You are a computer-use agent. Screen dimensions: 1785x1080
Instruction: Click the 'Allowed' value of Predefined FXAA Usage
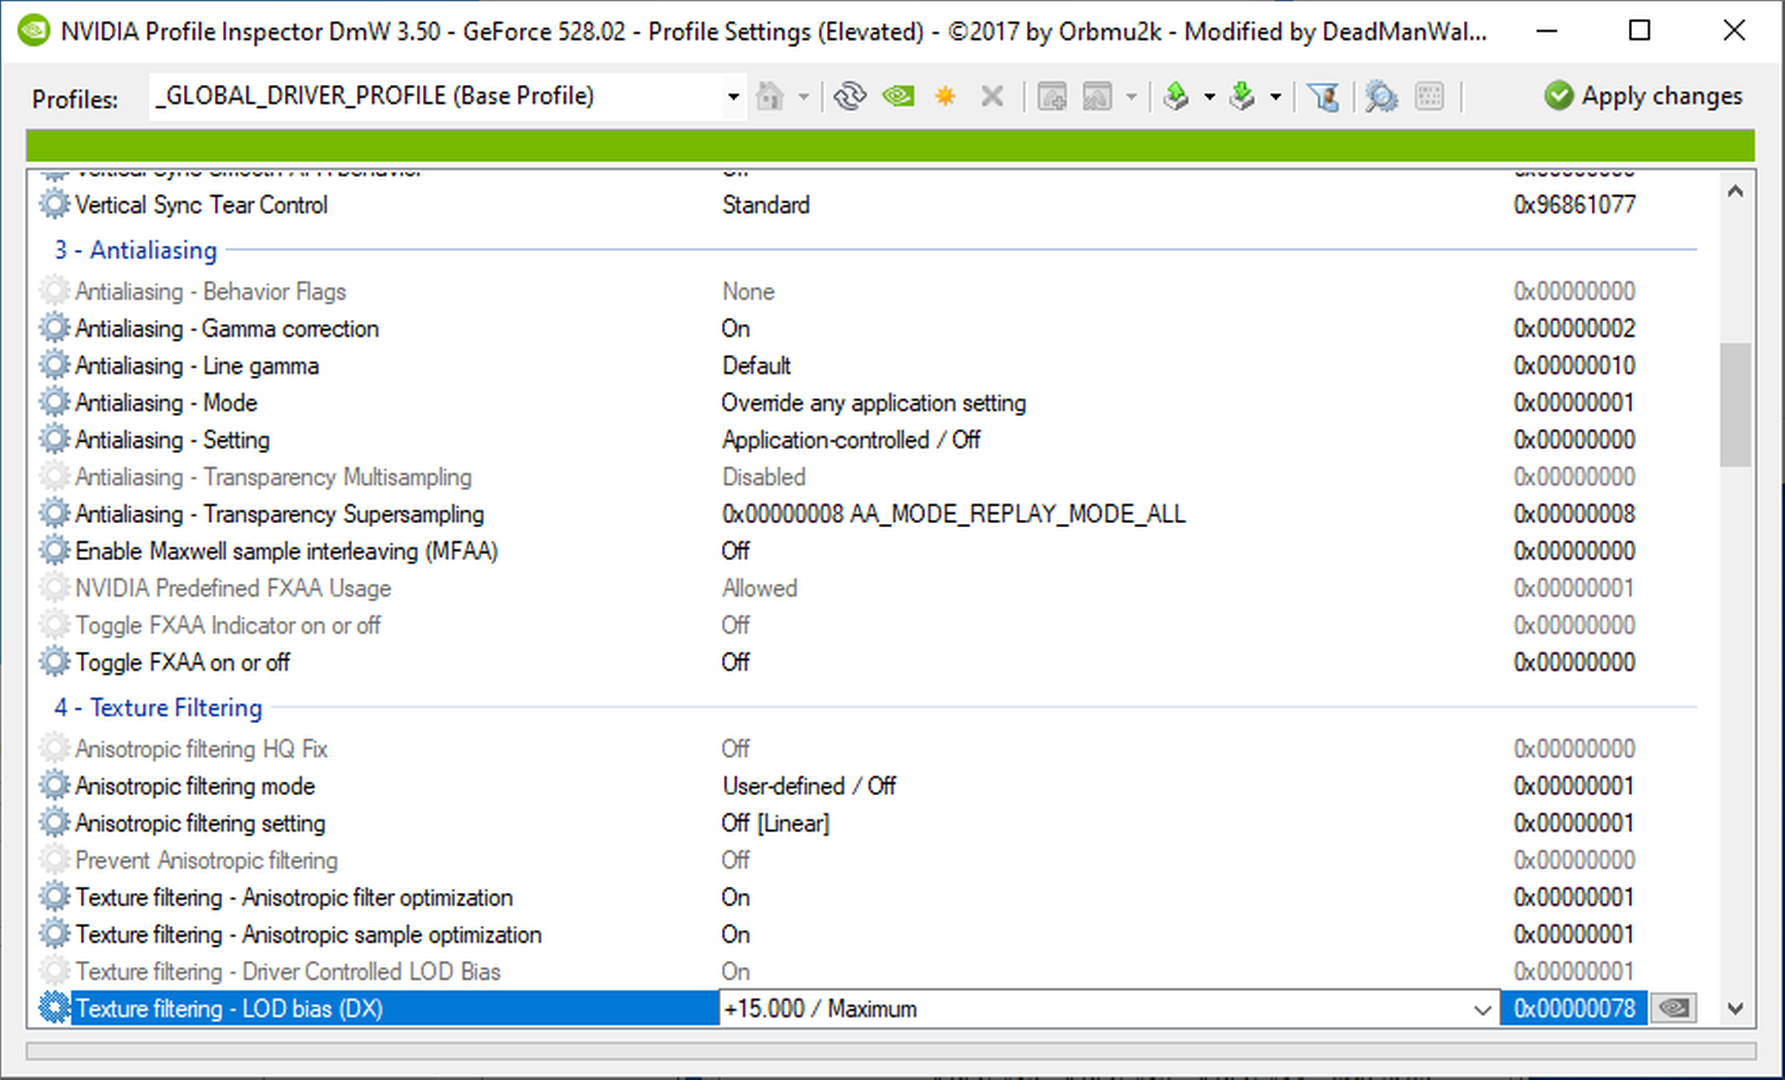(x=760, y=587)
